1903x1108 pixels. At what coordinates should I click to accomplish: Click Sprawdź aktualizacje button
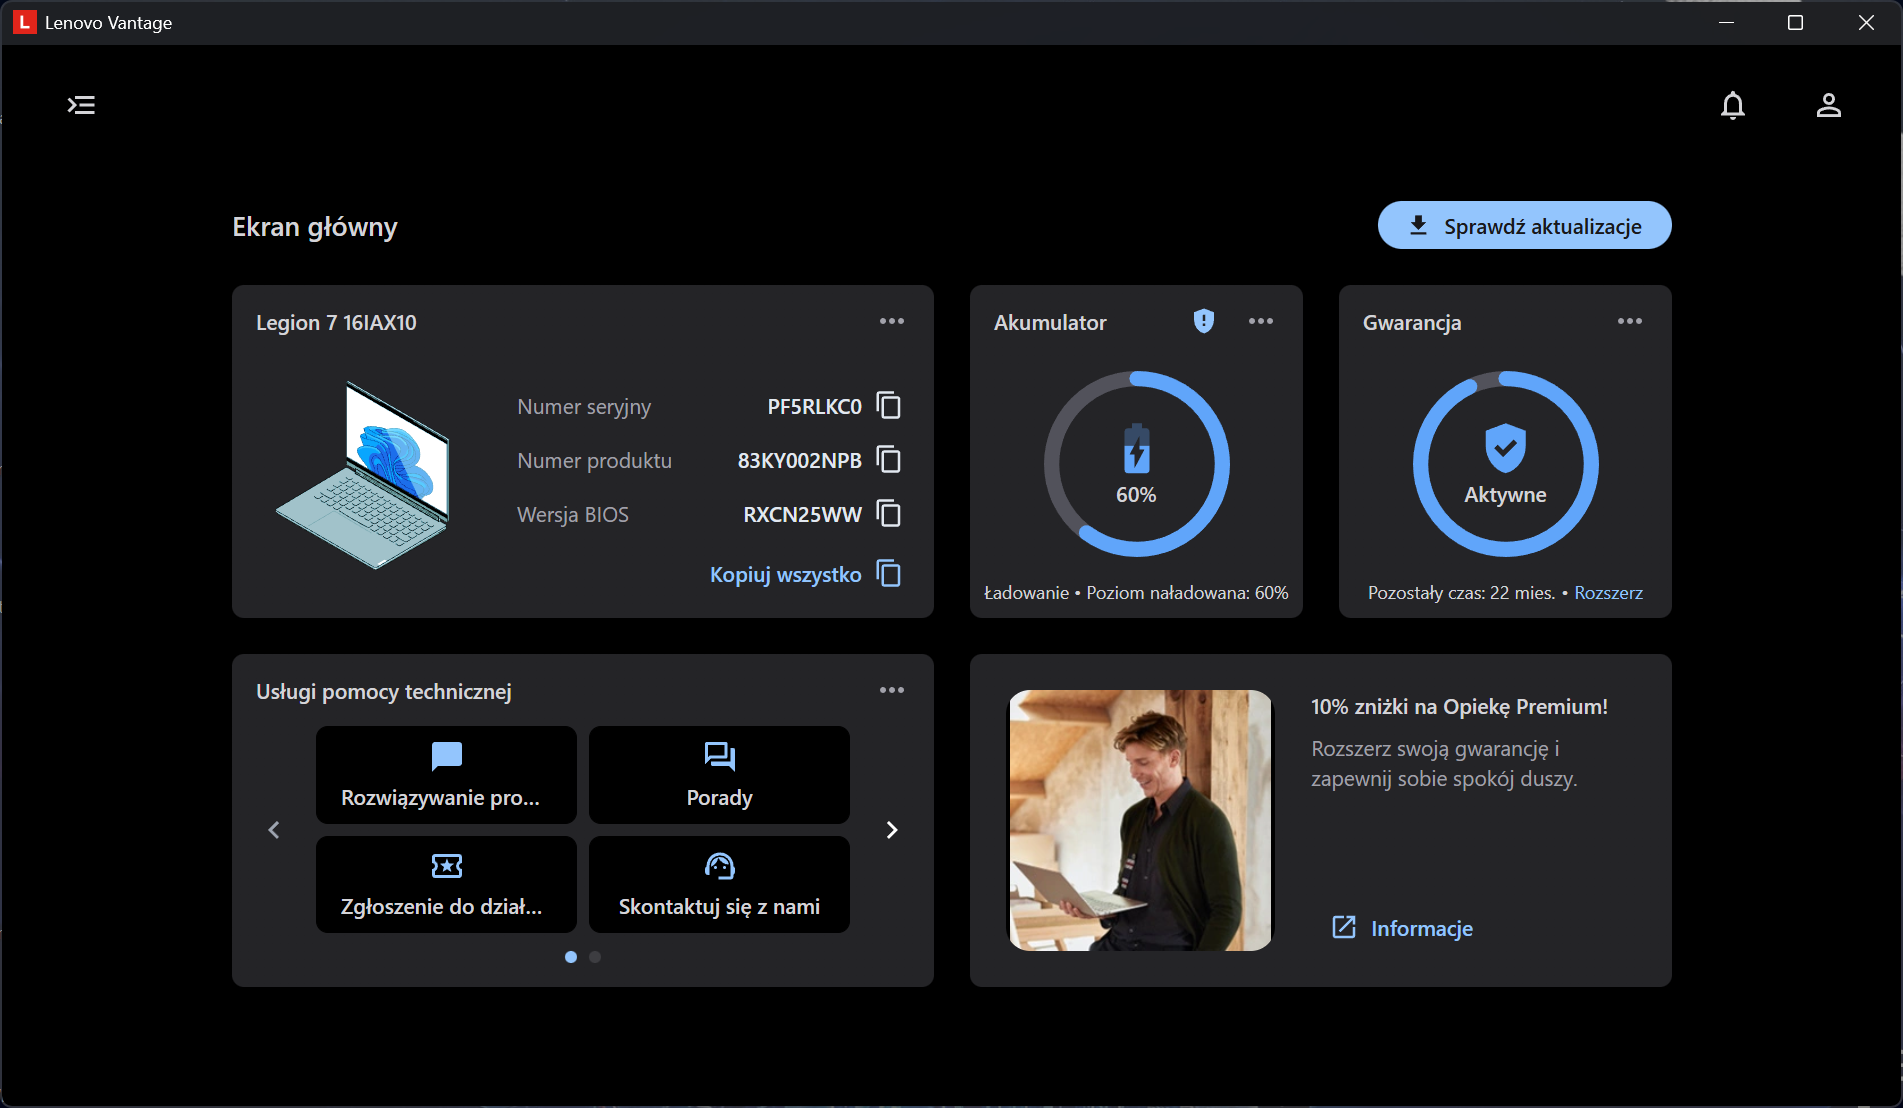tap(1524, 226)
